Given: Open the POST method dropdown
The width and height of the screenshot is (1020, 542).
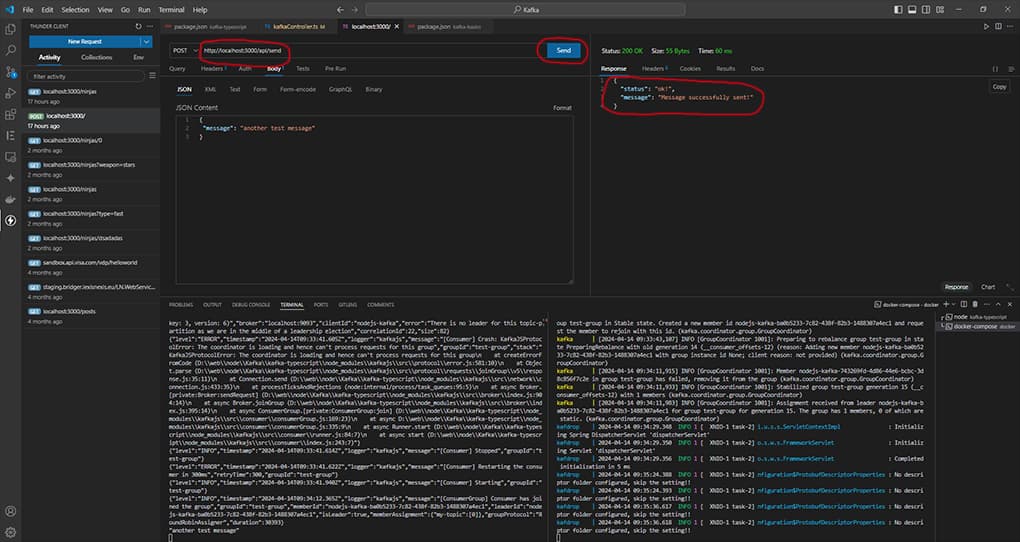Looking at the screenshot, I should 183,50.
